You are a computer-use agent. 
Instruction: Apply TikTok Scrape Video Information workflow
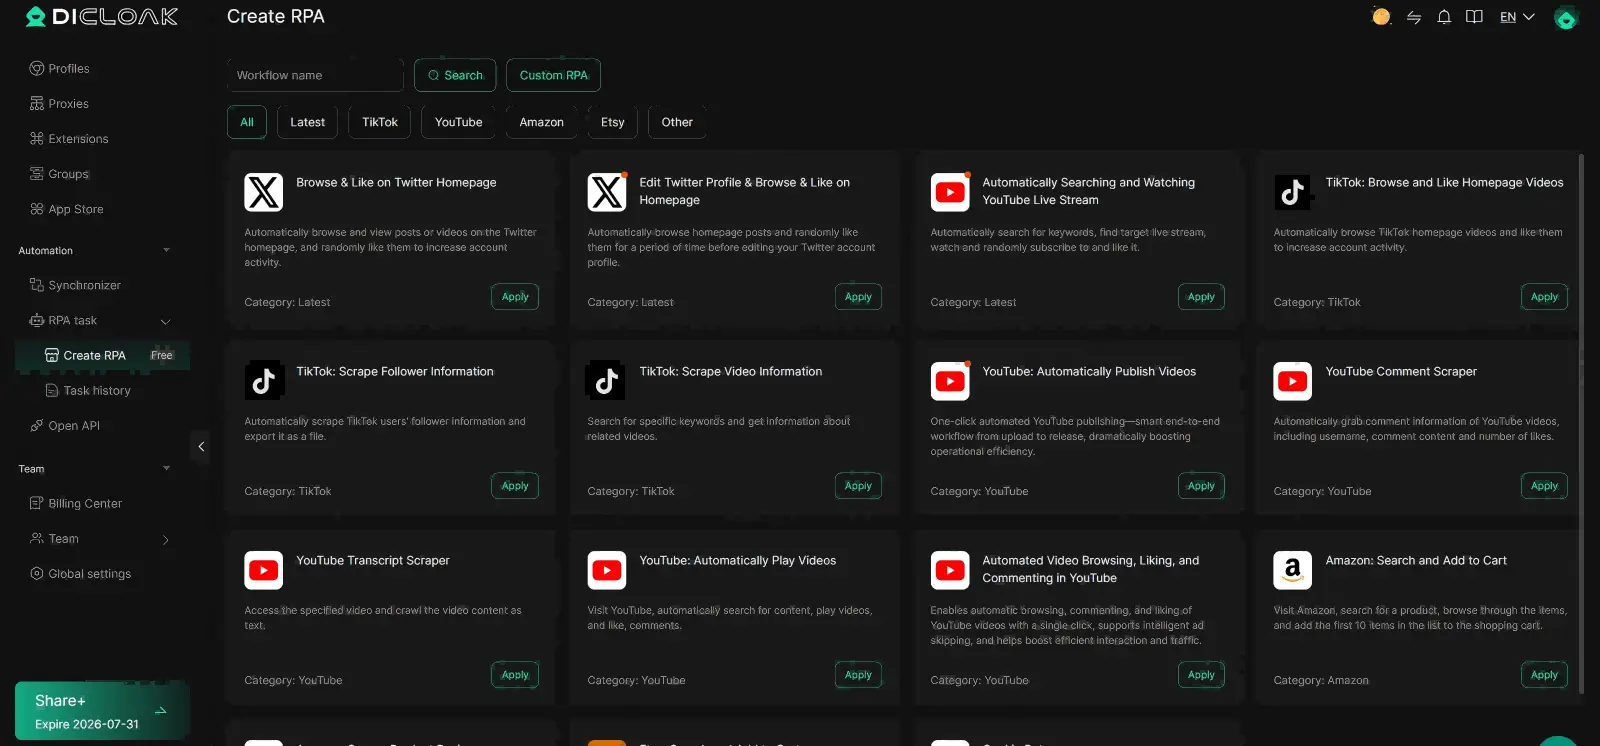(858, 486)
